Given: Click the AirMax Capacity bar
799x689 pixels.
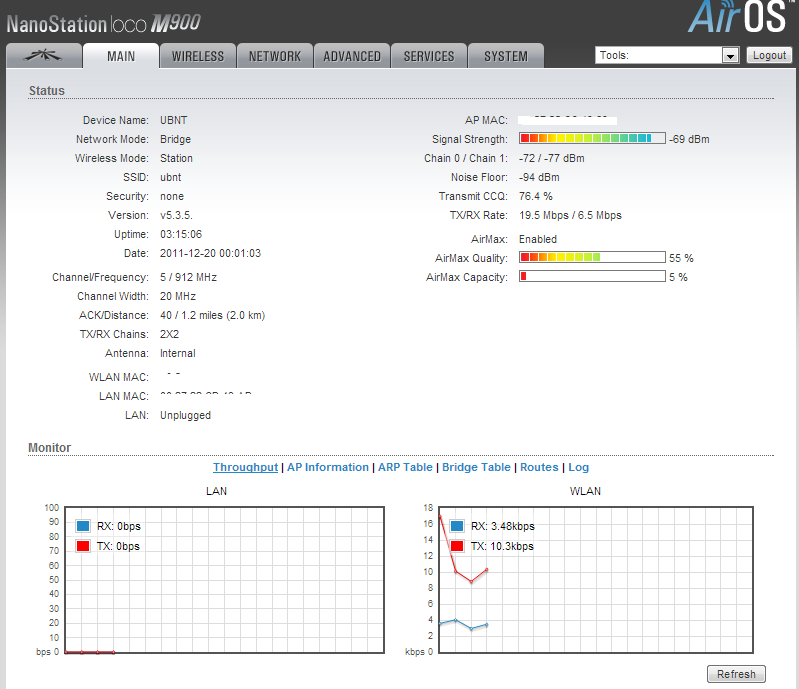Looking at the screenshot, I should click(592, 276).
